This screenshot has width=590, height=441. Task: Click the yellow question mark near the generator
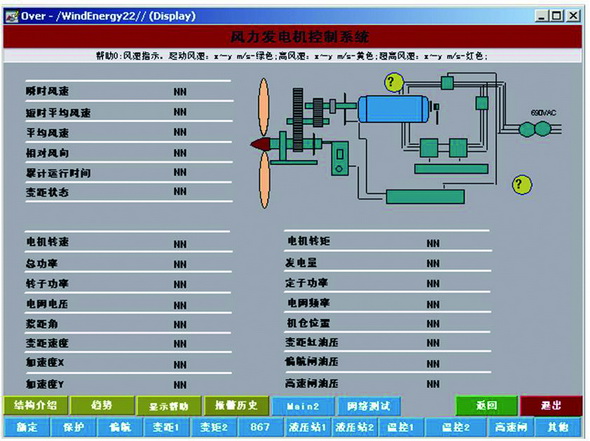point(393,82)
